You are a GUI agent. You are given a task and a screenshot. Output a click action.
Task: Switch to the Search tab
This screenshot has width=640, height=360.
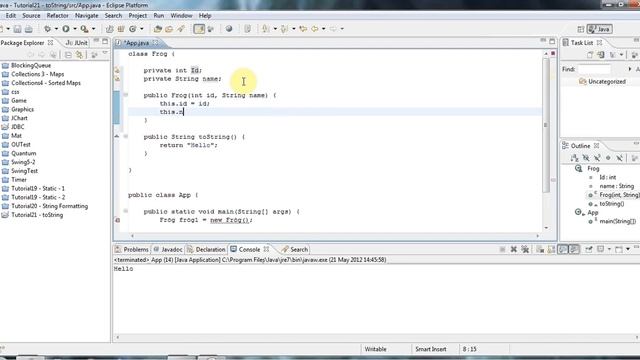coord(295,249)
